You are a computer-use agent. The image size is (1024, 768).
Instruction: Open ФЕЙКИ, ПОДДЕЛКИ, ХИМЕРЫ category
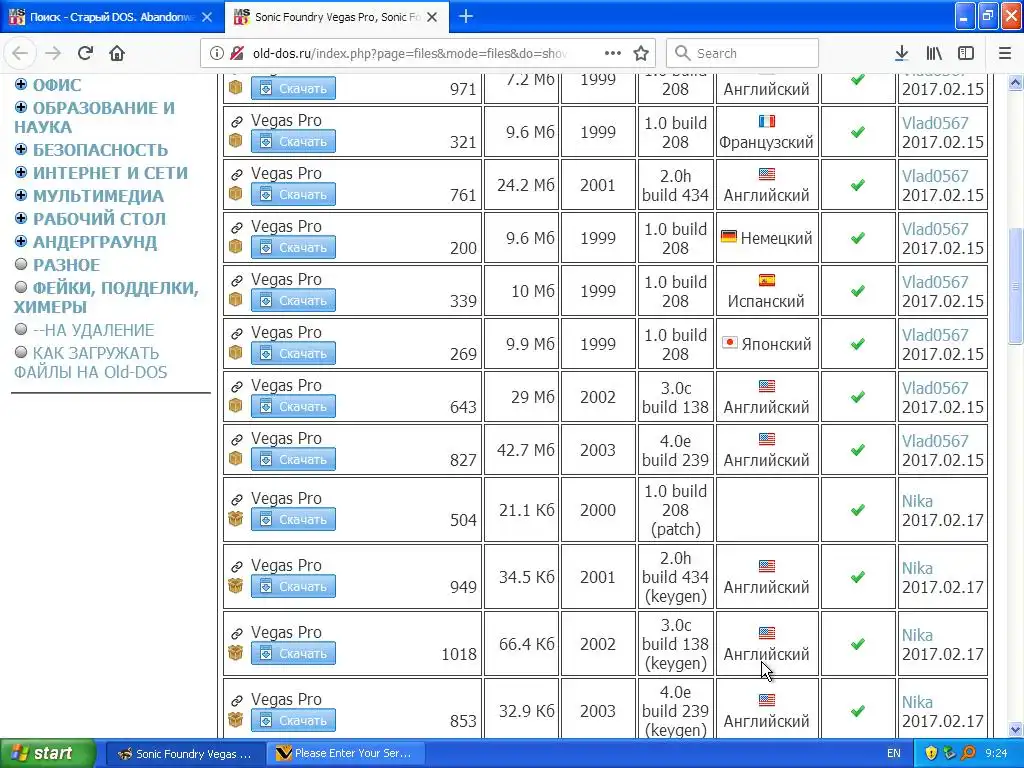[106, 297]
